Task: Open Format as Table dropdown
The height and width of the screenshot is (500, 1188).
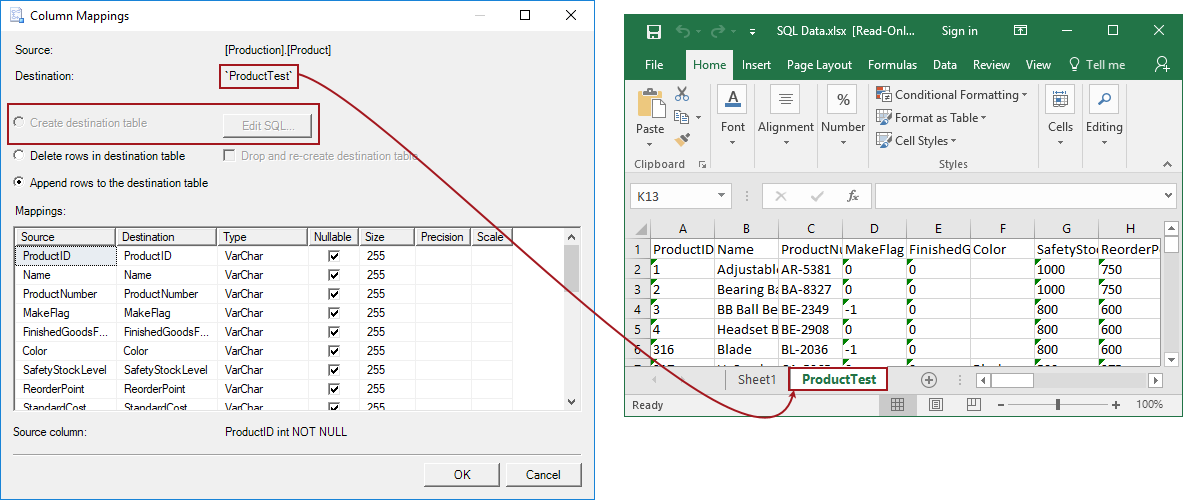Action: point(931,118)
